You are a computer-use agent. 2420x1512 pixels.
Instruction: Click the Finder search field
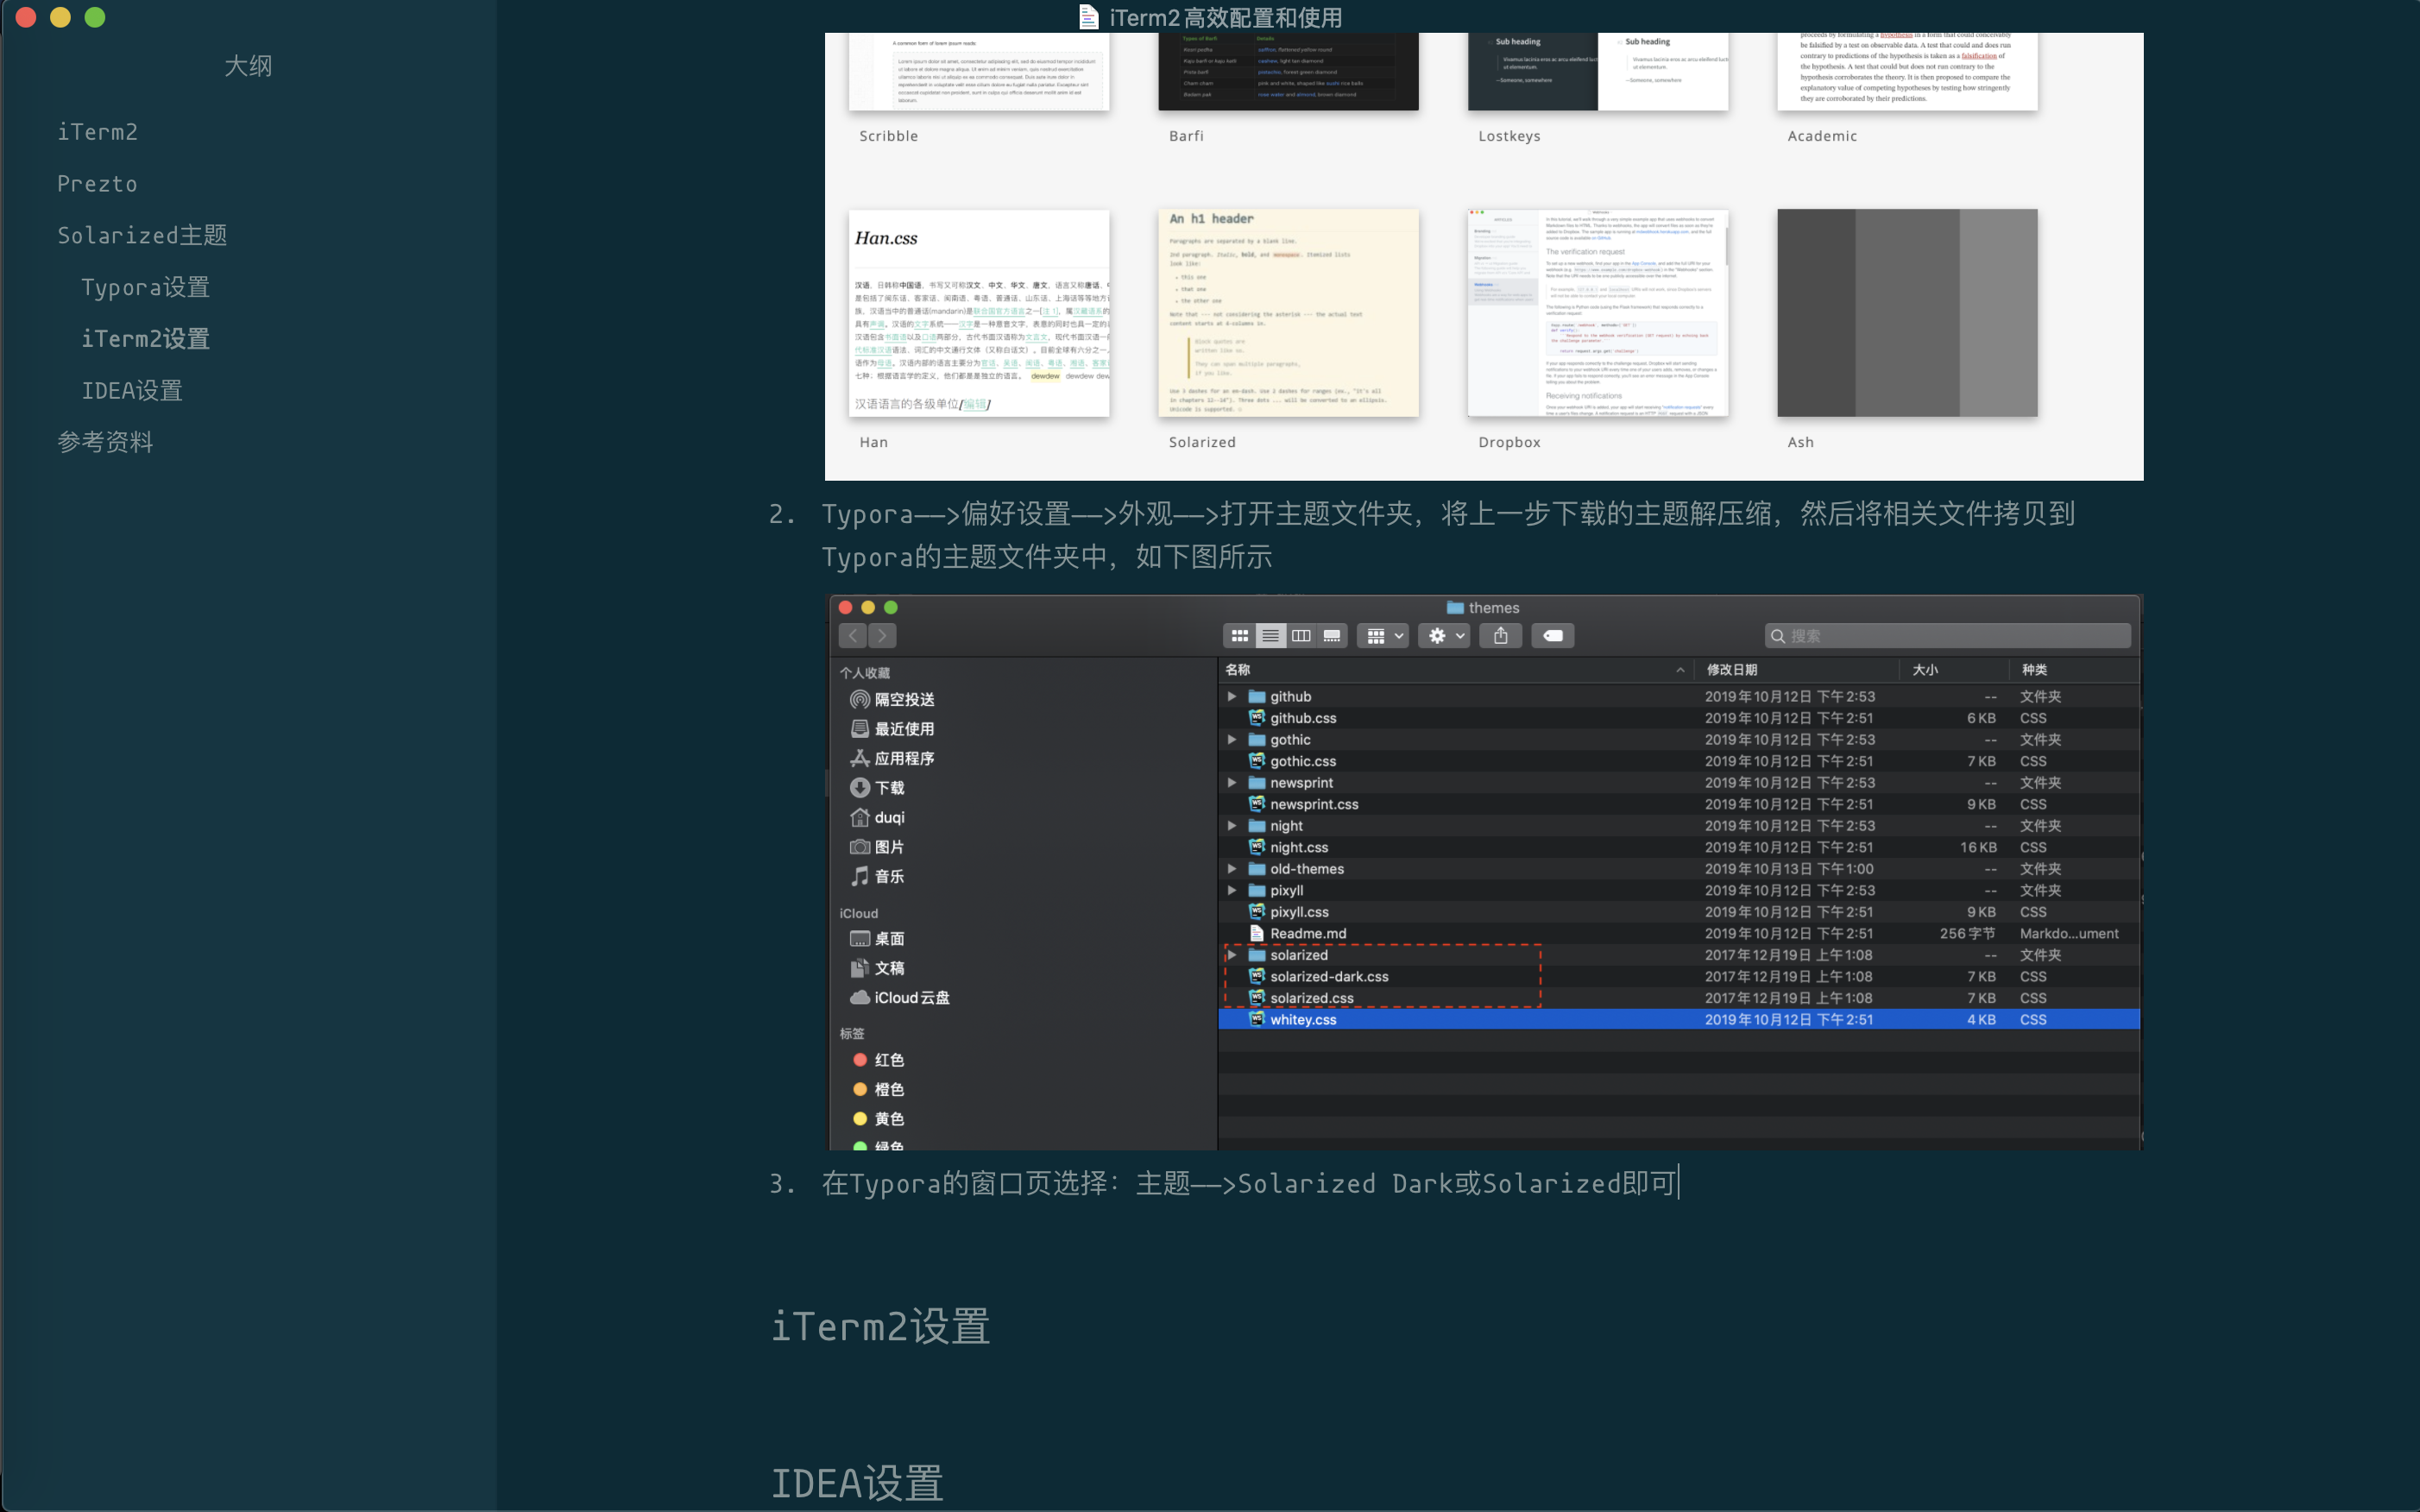coord(1950,636)
